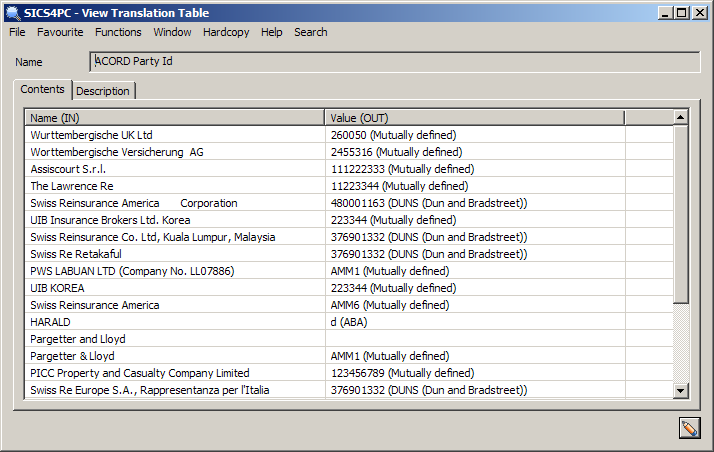714x452 pixels.
Task: Click the Name (IN) column header
Action: [x=175, y=118]
